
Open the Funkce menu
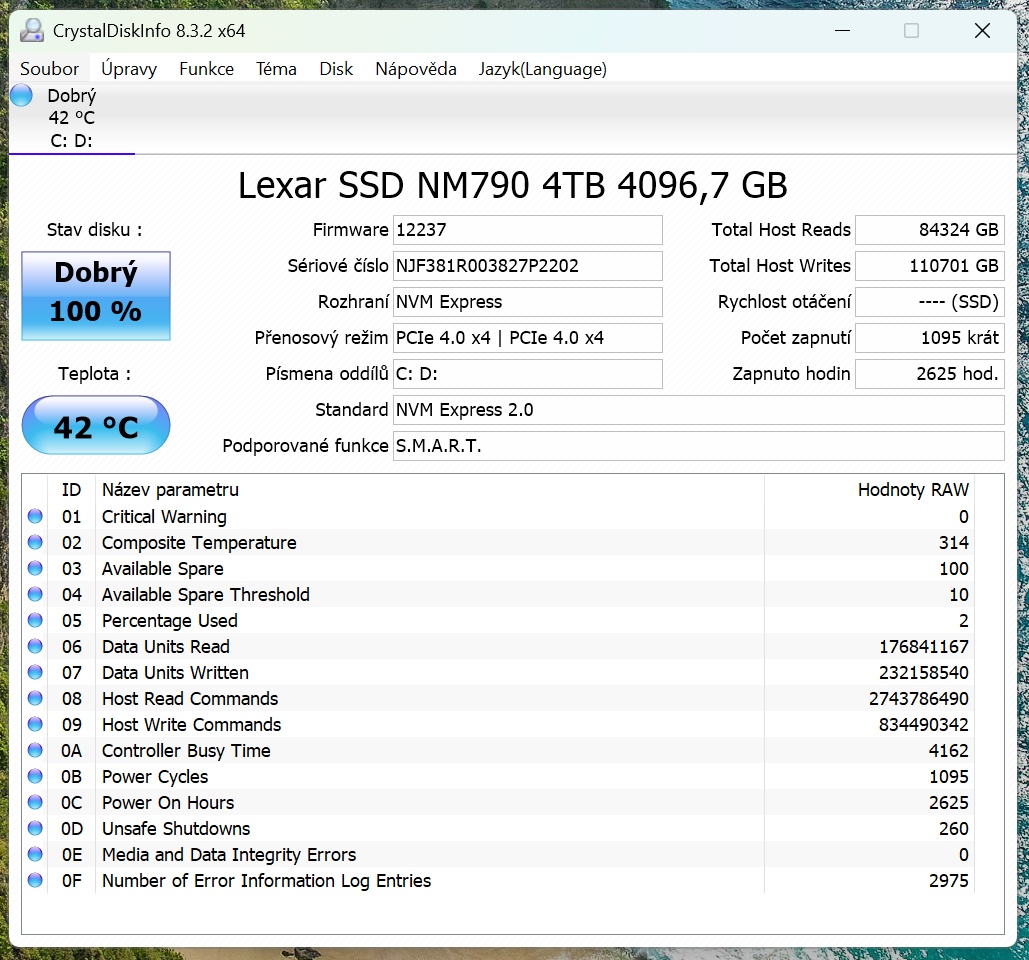pos(206,69)
